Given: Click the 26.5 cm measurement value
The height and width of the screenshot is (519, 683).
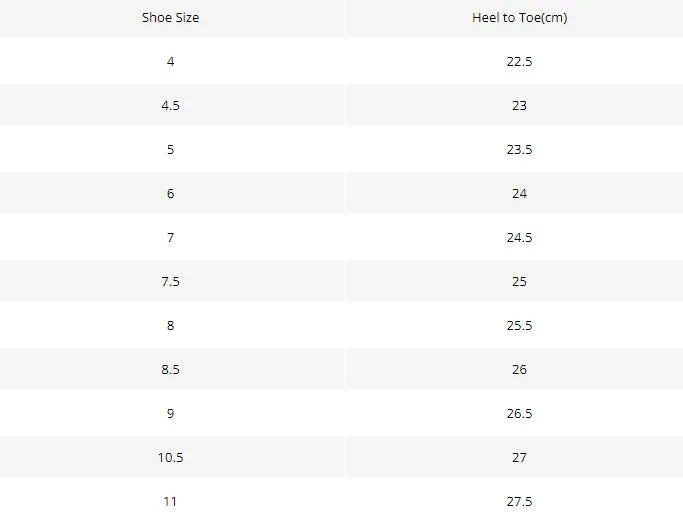Looking at the screenshot, I should click(x=519, y=414).
